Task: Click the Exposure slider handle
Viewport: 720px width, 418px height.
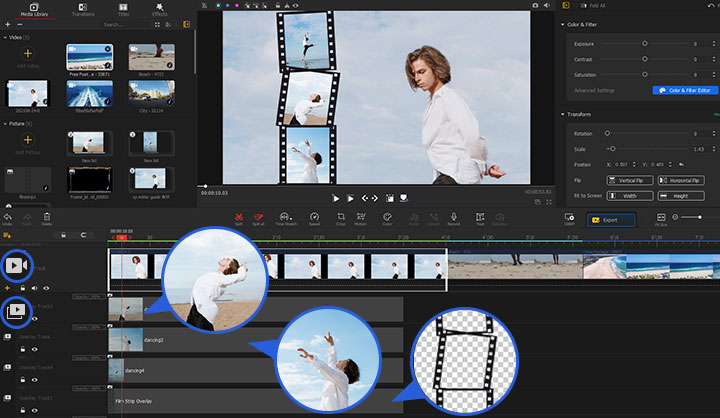Action: pyautogui.click(x=644, y=44)
